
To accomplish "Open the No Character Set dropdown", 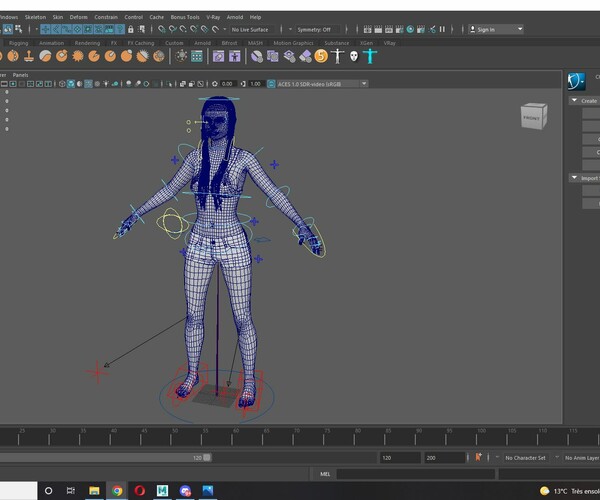I will [x=525, y=458].
